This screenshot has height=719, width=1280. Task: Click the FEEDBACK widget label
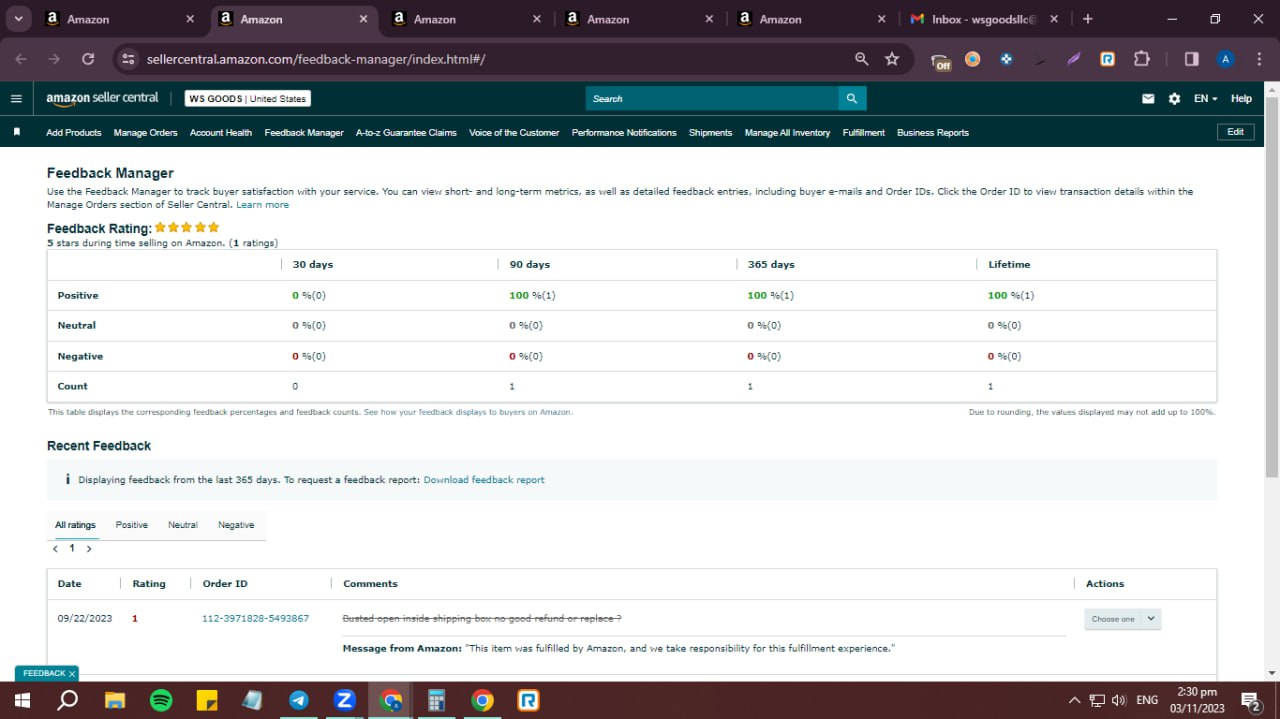pyautogui.click(x=44, y=674)
